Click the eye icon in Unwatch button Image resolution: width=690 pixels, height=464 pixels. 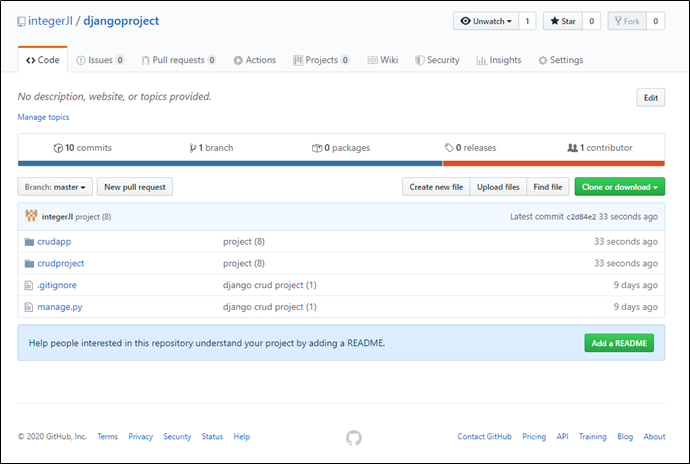(465, 21)
